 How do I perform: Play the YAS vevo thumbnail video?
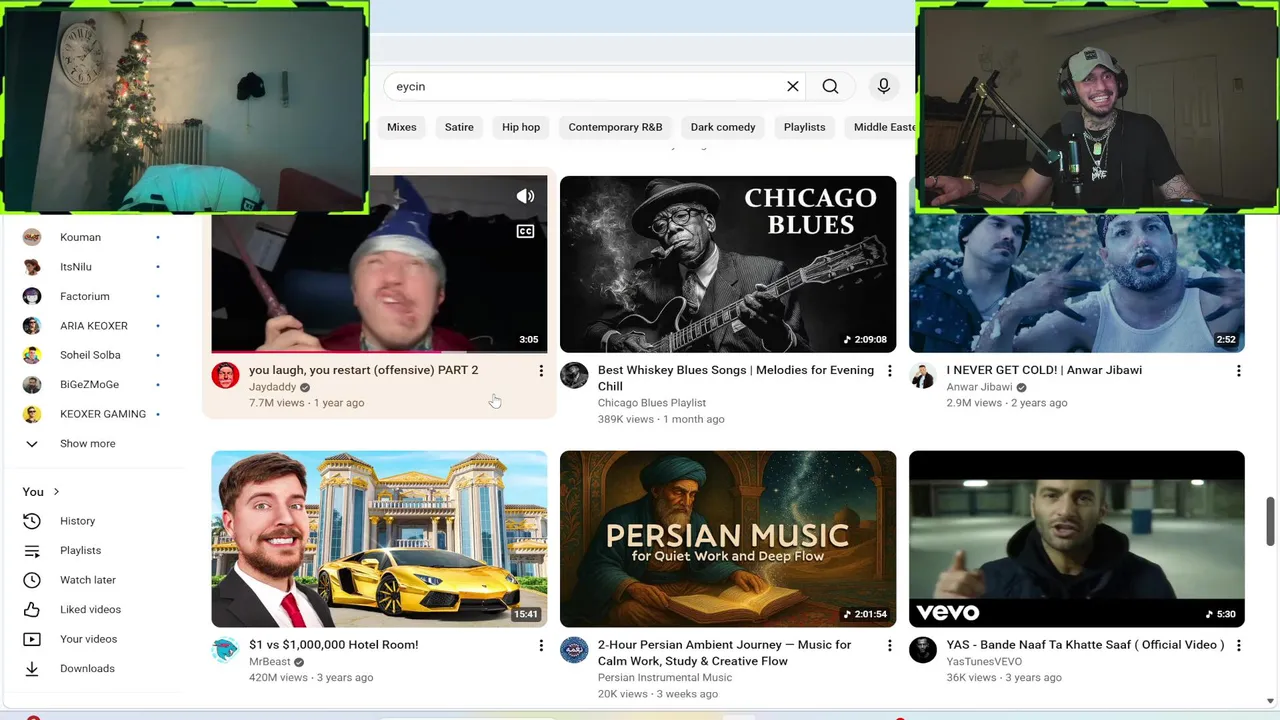[1077, 539]
